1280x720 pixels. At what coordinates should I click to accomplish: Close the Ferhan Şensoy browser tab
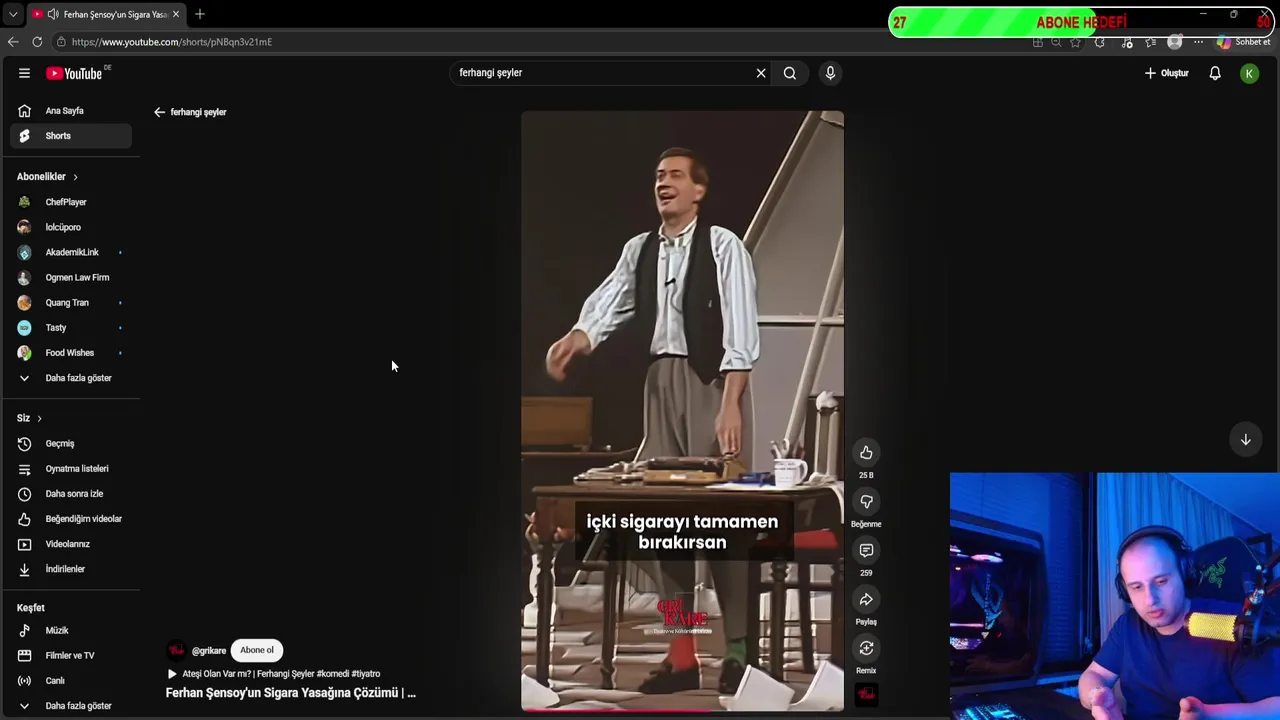[x=176, y=14]
